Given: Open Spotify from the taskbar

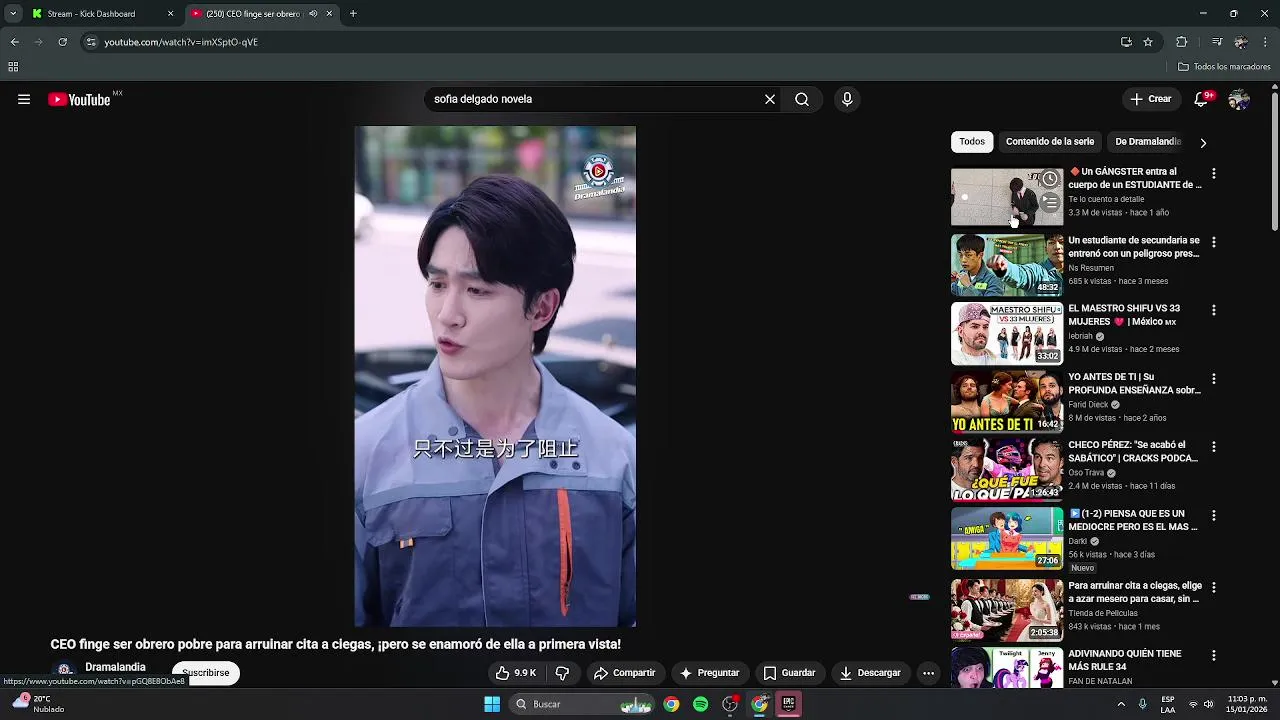Looking at the screenshot, I should tap(700, 704).
